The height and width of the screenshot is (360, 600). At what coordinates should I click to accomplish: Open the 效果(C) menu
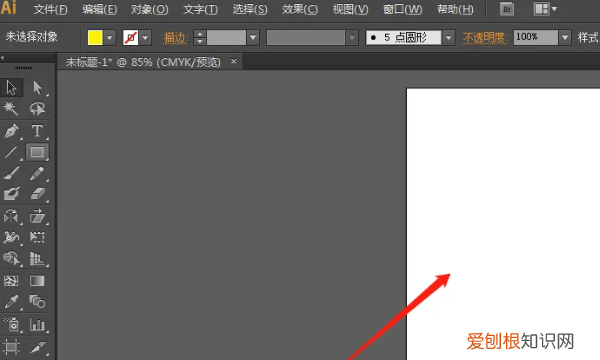[x=300, y=9]
